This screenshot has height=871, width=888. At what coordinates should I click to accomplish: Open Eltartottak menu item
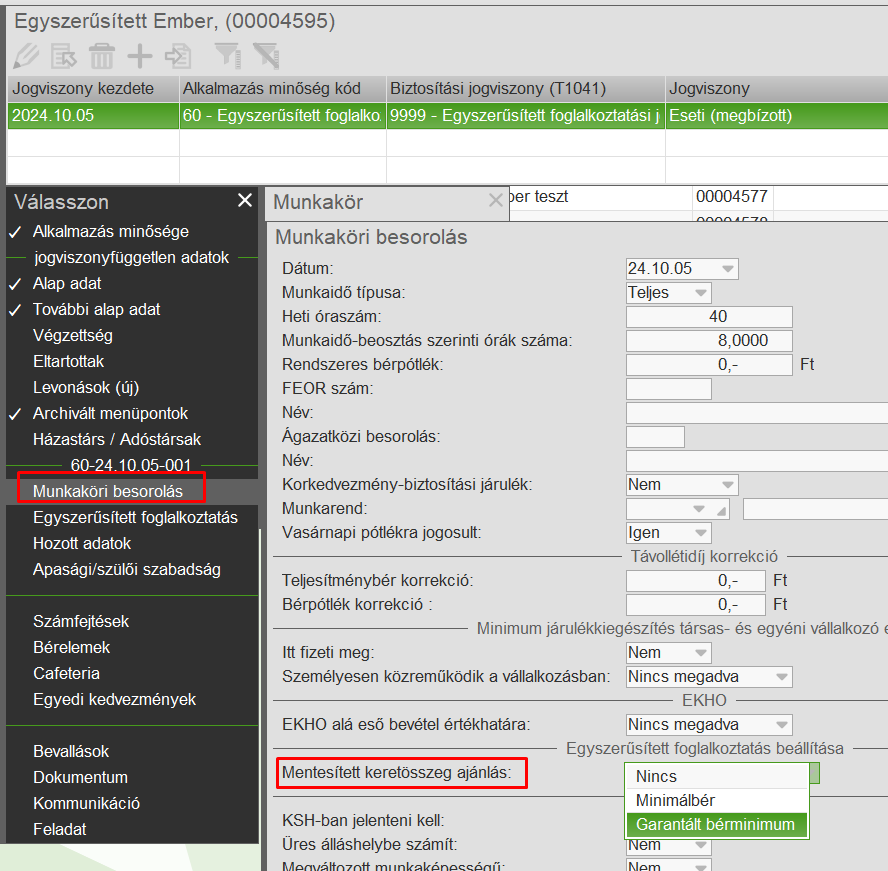click(x=69, y=362)
